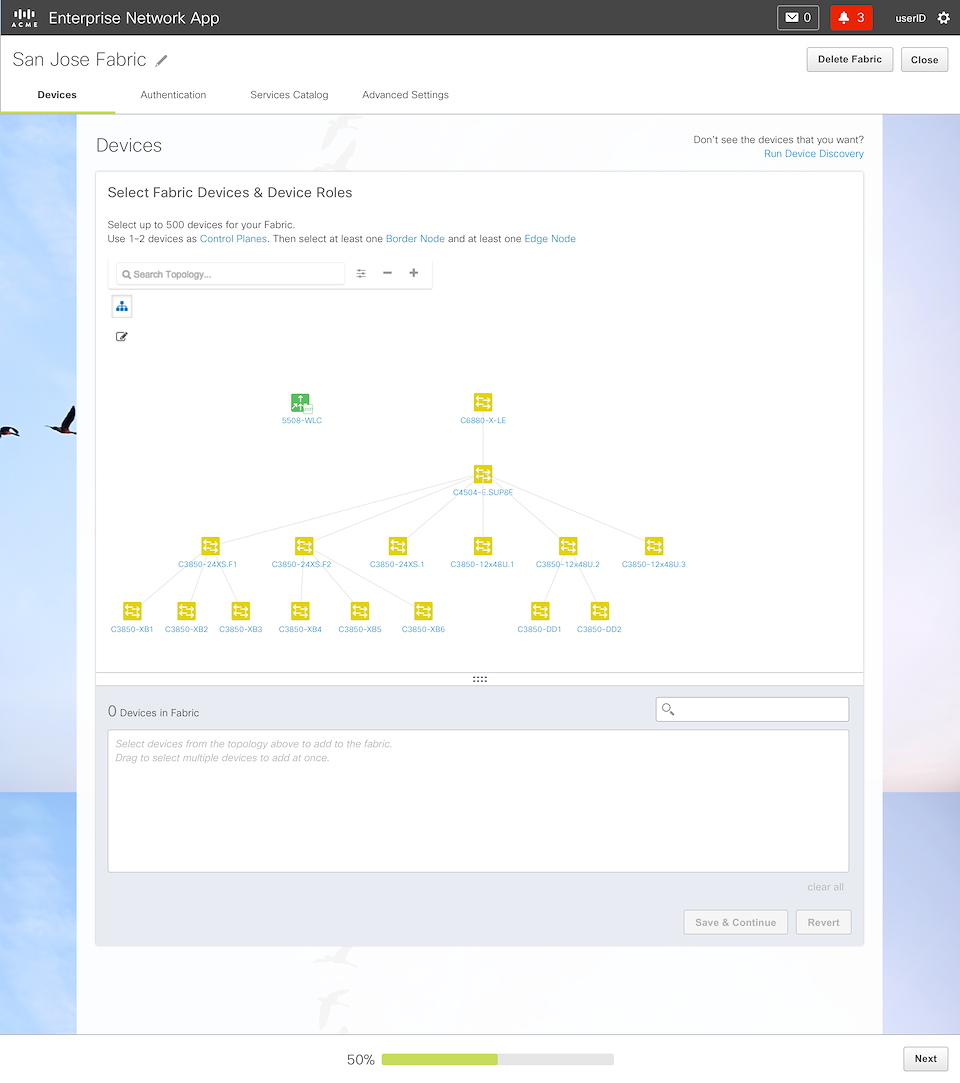
Task: Click the Revert button
Action: (x=823, y=922)
